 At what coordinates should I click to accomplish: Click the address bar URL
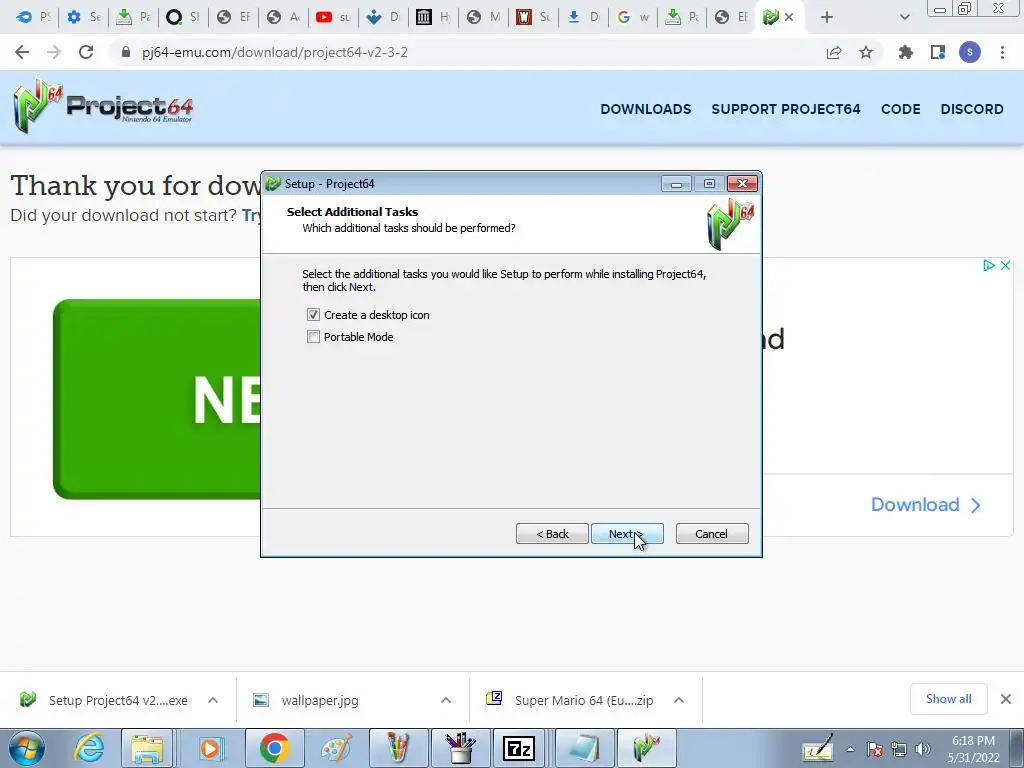[x=274, y=52]
